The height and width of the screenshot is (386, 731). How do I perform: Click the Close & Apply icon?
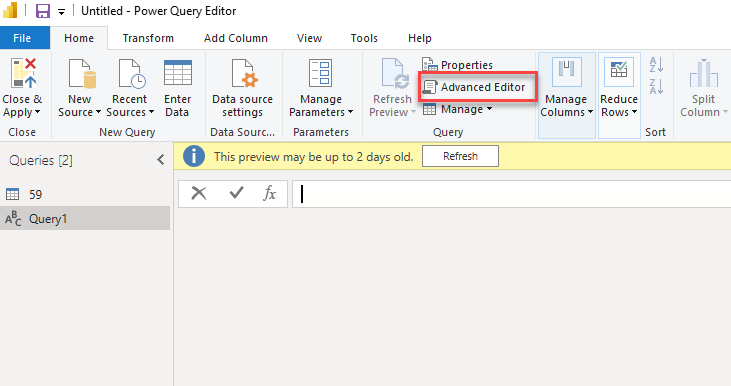point(24,73)
